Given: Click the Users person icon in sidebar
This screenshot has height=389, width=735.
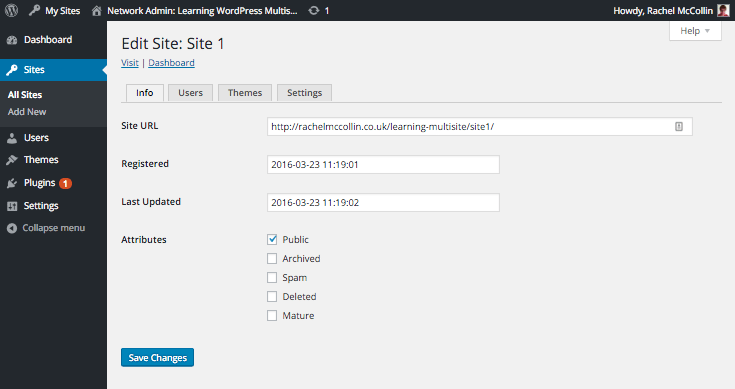Looking at the screenshot, I should point(12,138).
